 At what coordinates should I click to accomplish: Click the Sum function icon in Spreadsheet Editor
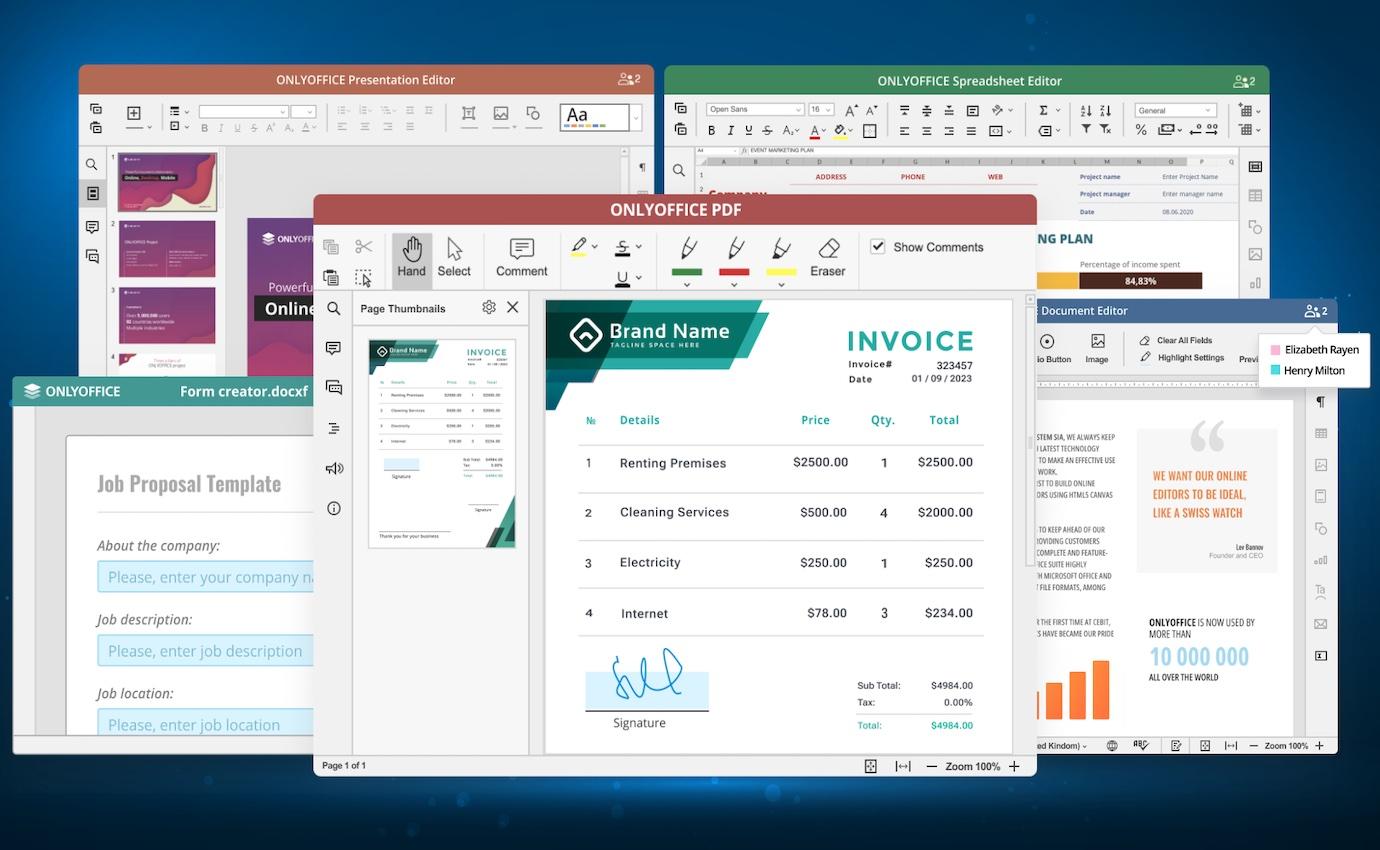1043,110
